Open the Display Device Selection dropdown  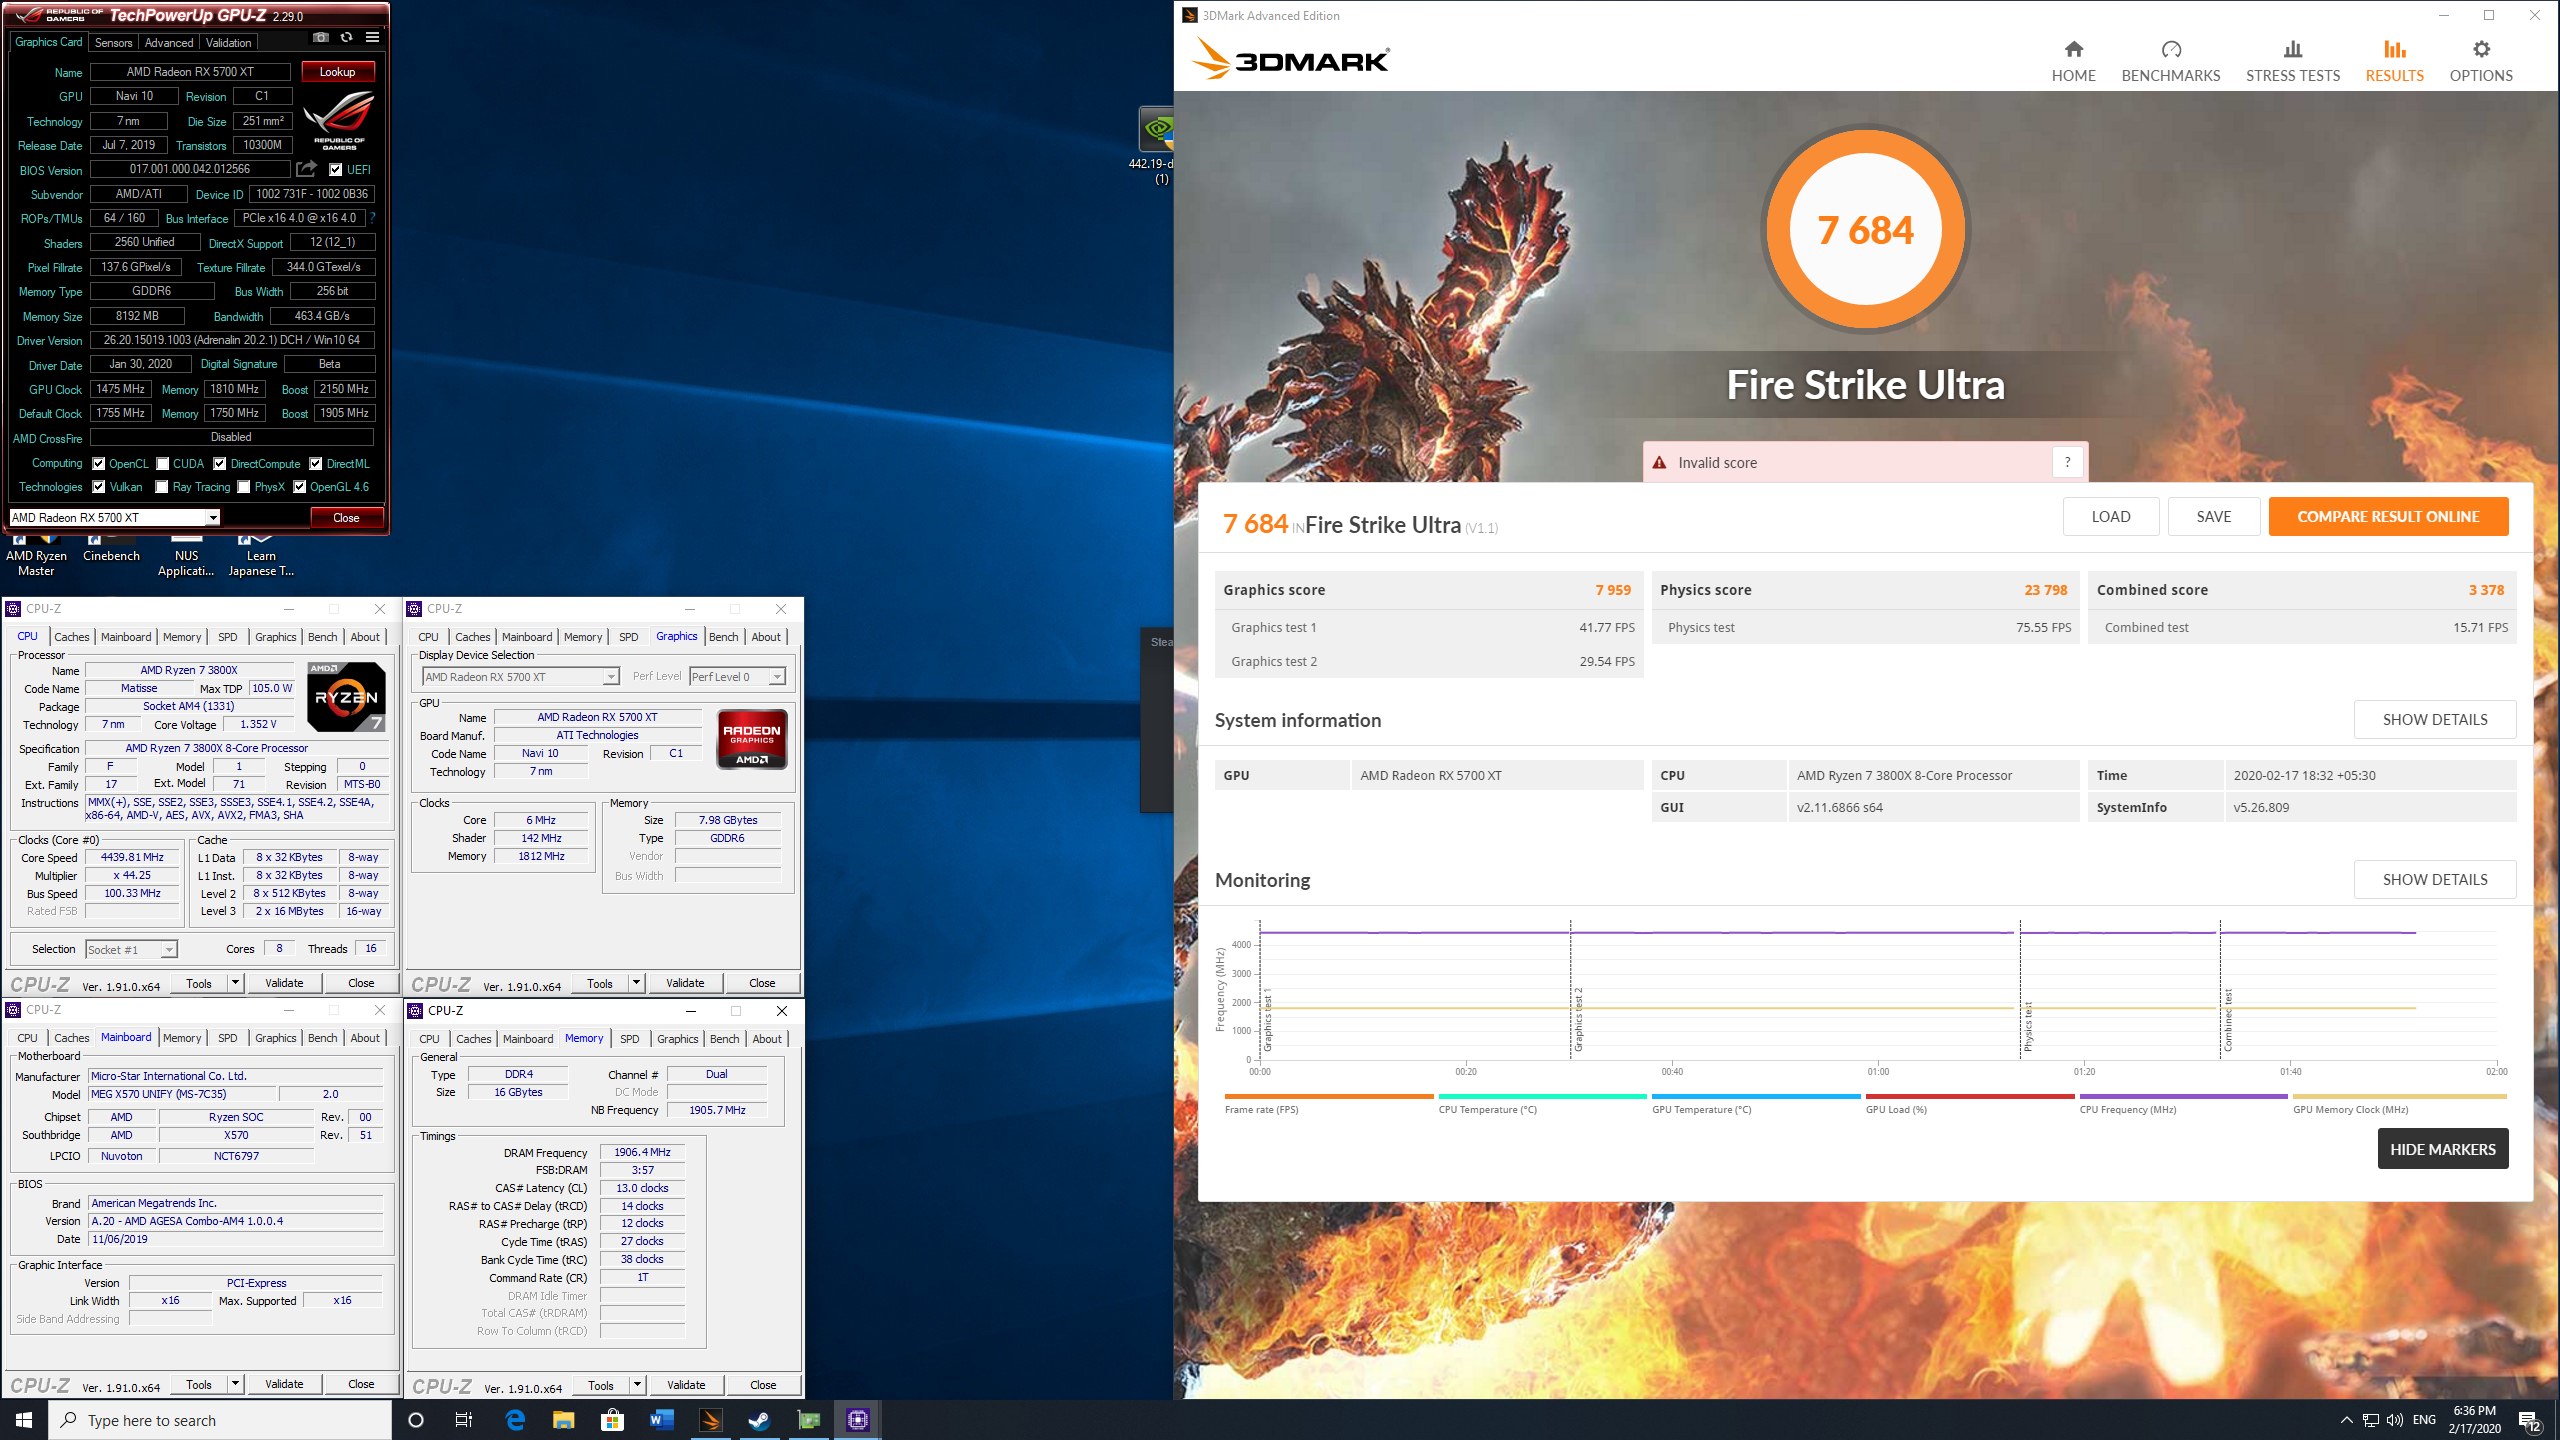pyautogui.click(x=521, y=677)
